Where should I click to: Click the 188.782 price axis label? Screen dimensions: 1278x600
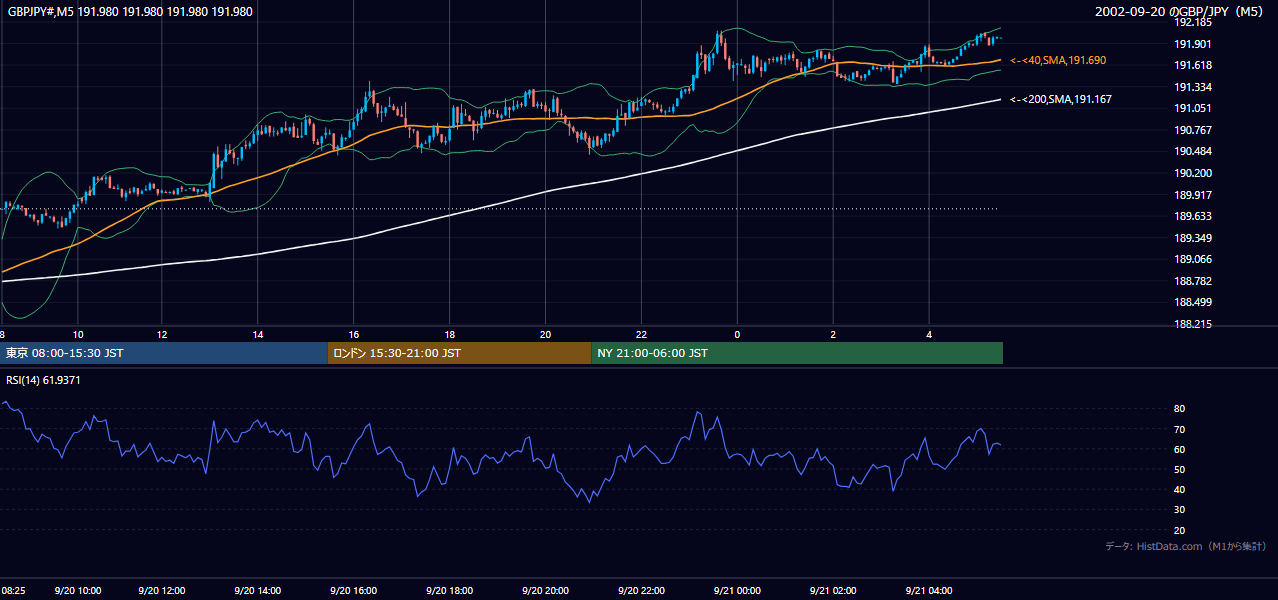coord(1192,281)
